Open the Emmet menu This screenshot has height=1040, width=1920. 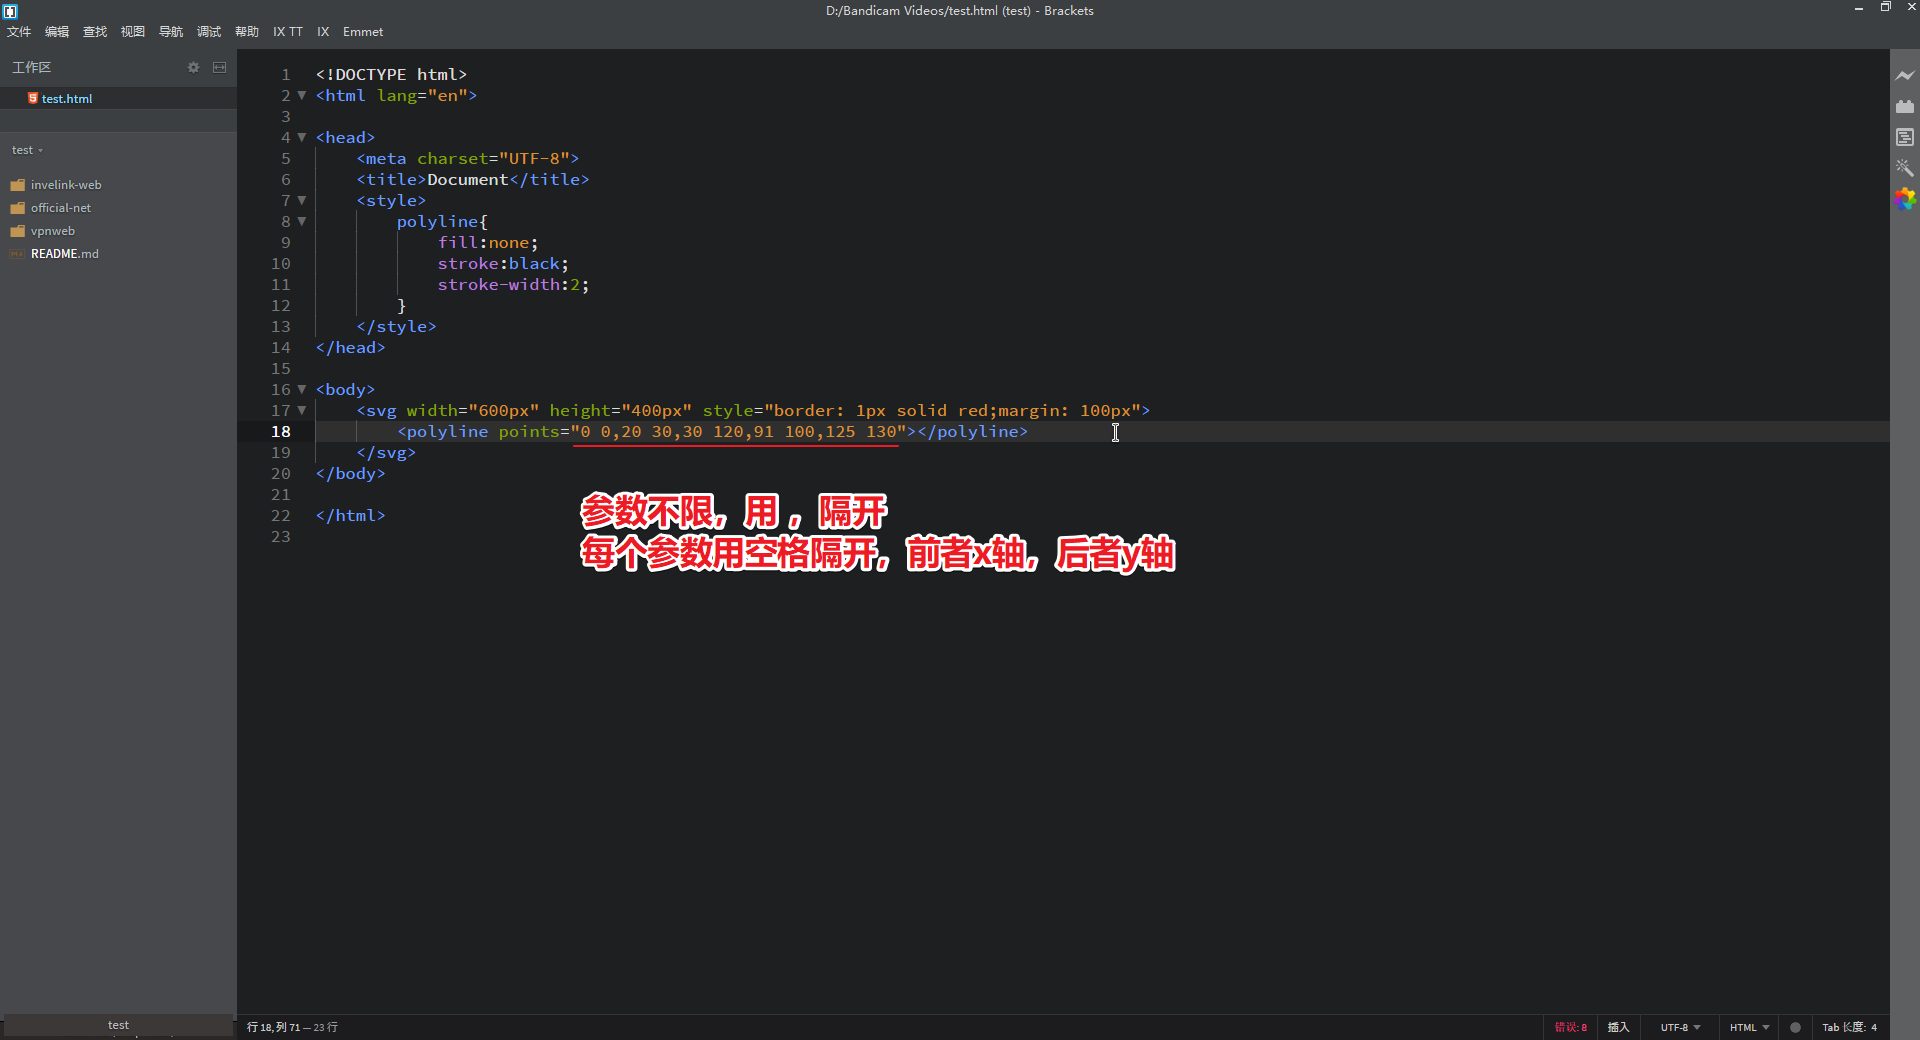[362, 31]
